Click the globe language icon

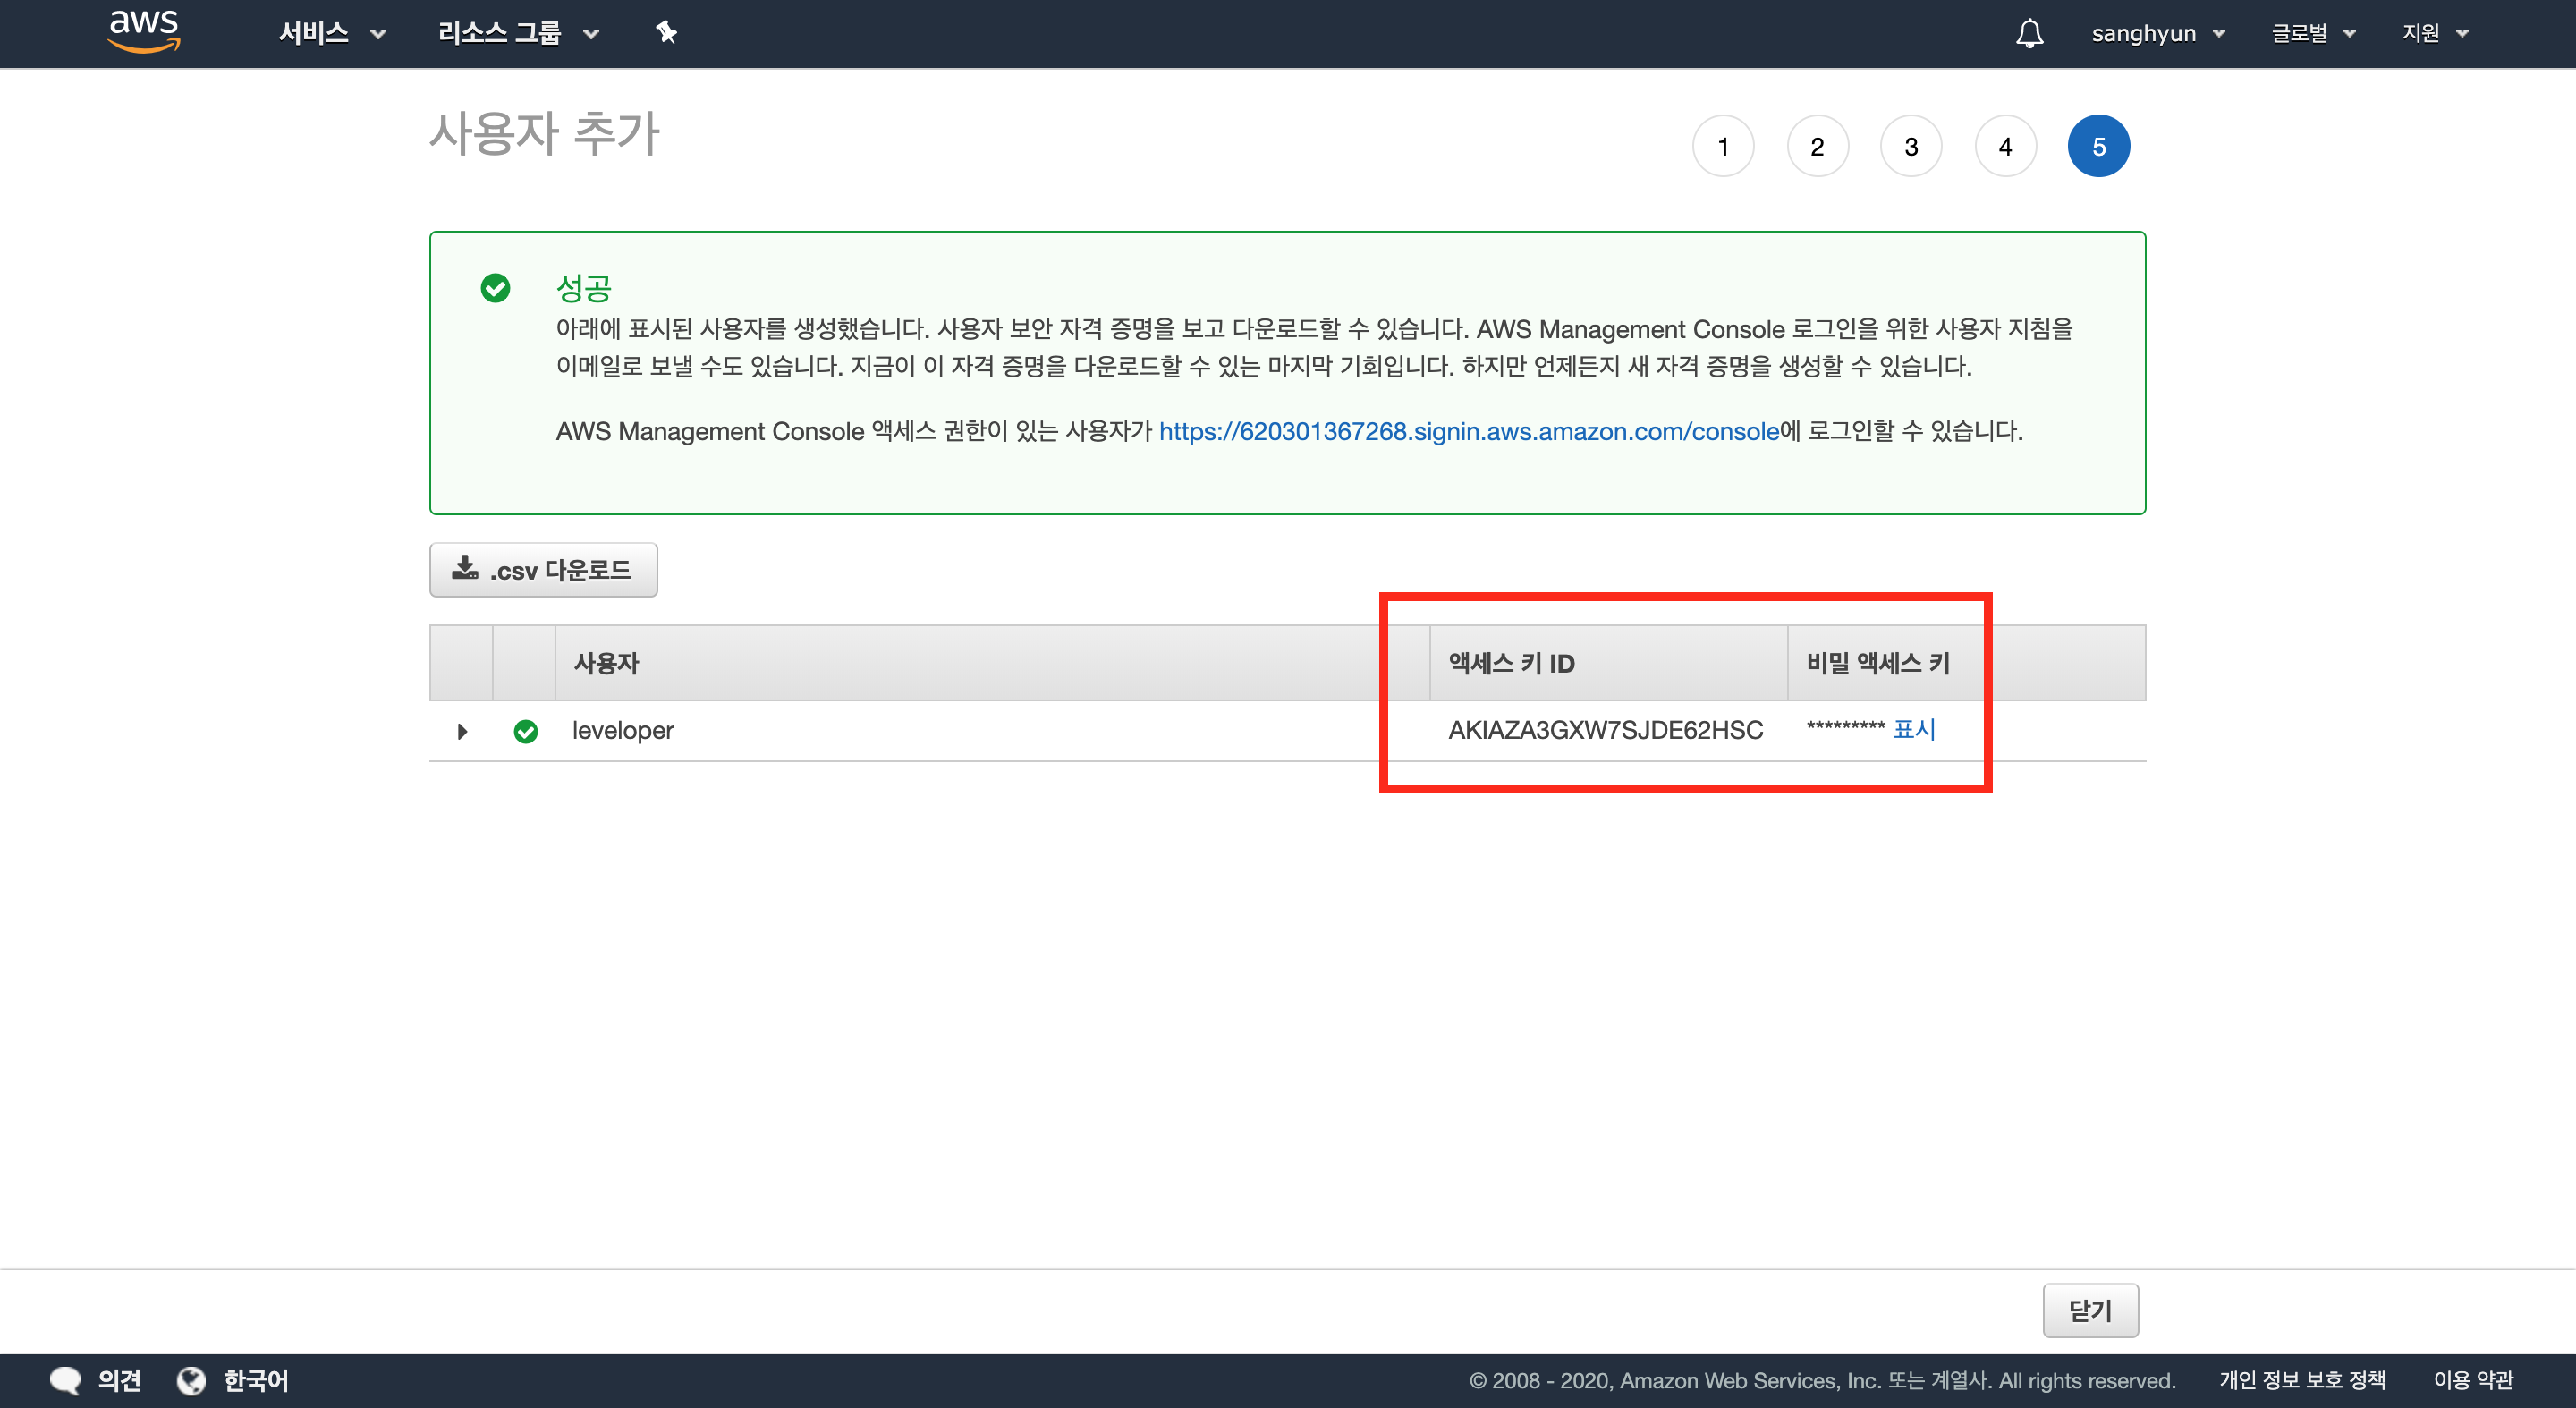click(x=191, y=1380)
